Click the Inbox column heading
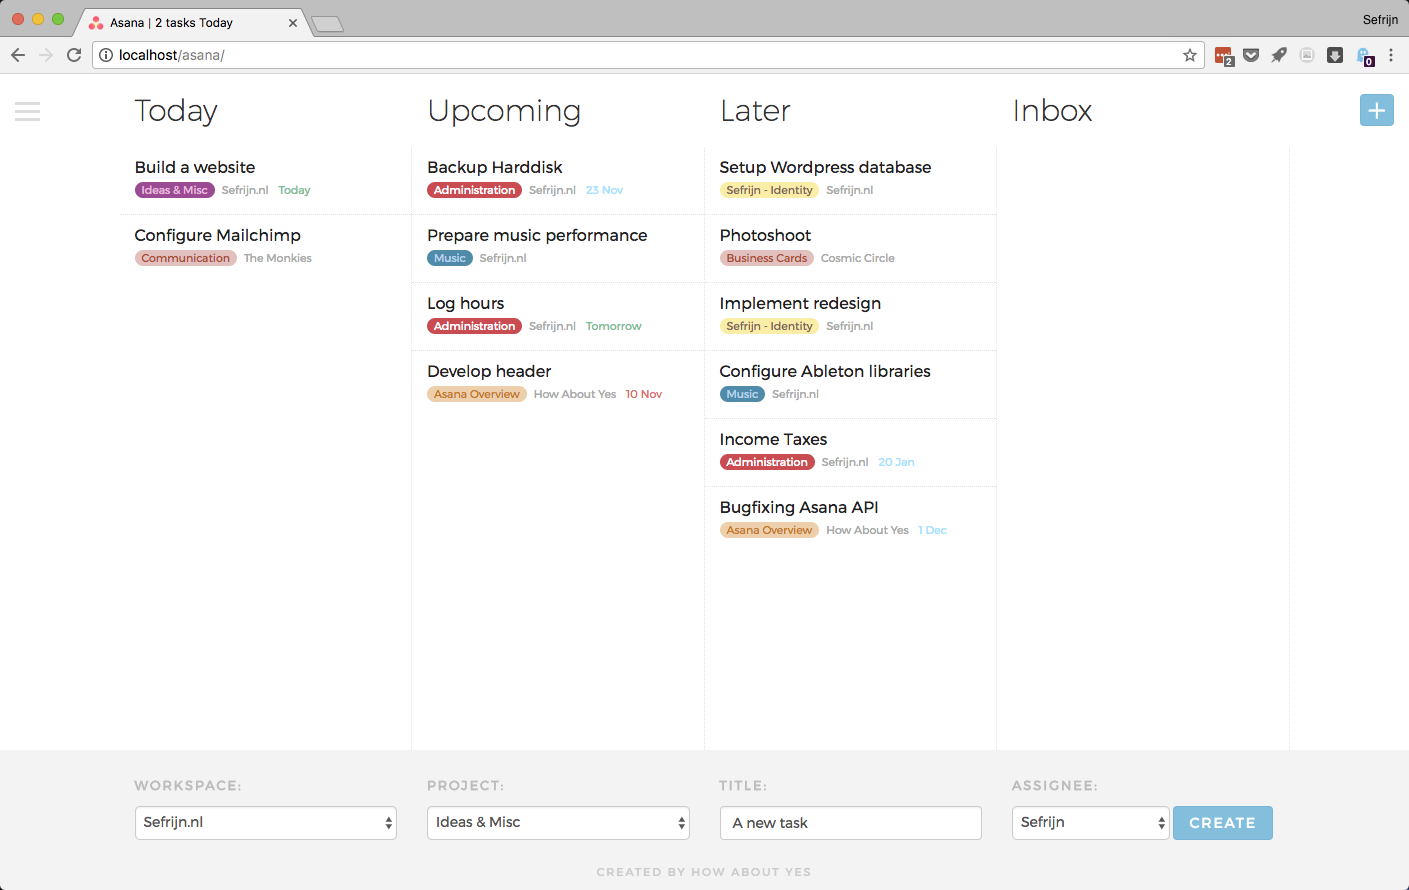Image resolution: width=1409 pixels, height=890 pixels. (x=1052, y=111)
